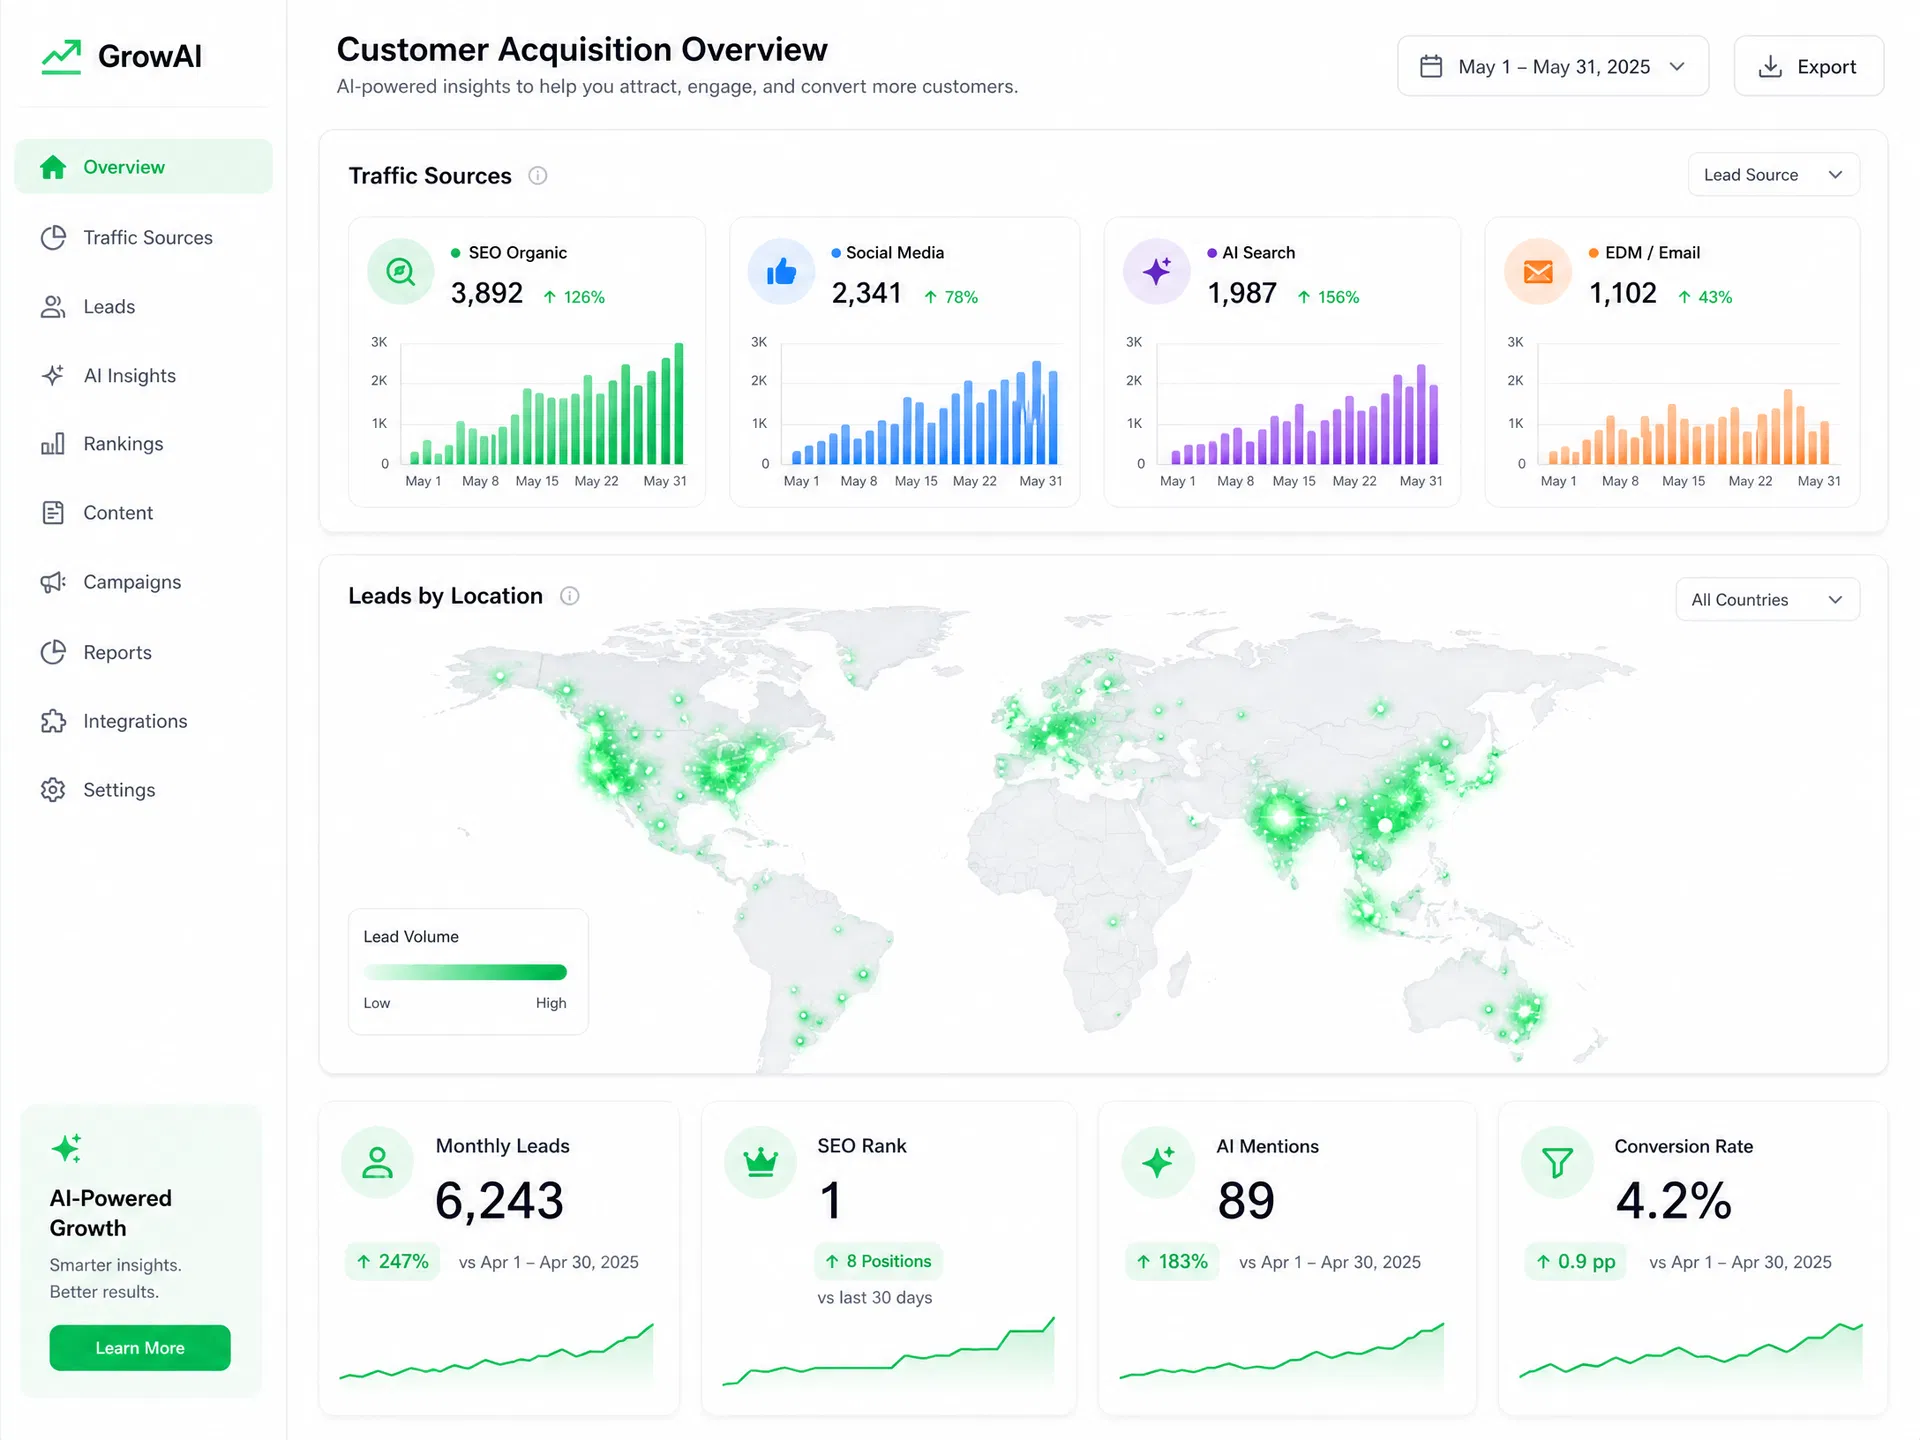
Task: Click the Monthly Leads person icon
Action: pos(377,1162)
